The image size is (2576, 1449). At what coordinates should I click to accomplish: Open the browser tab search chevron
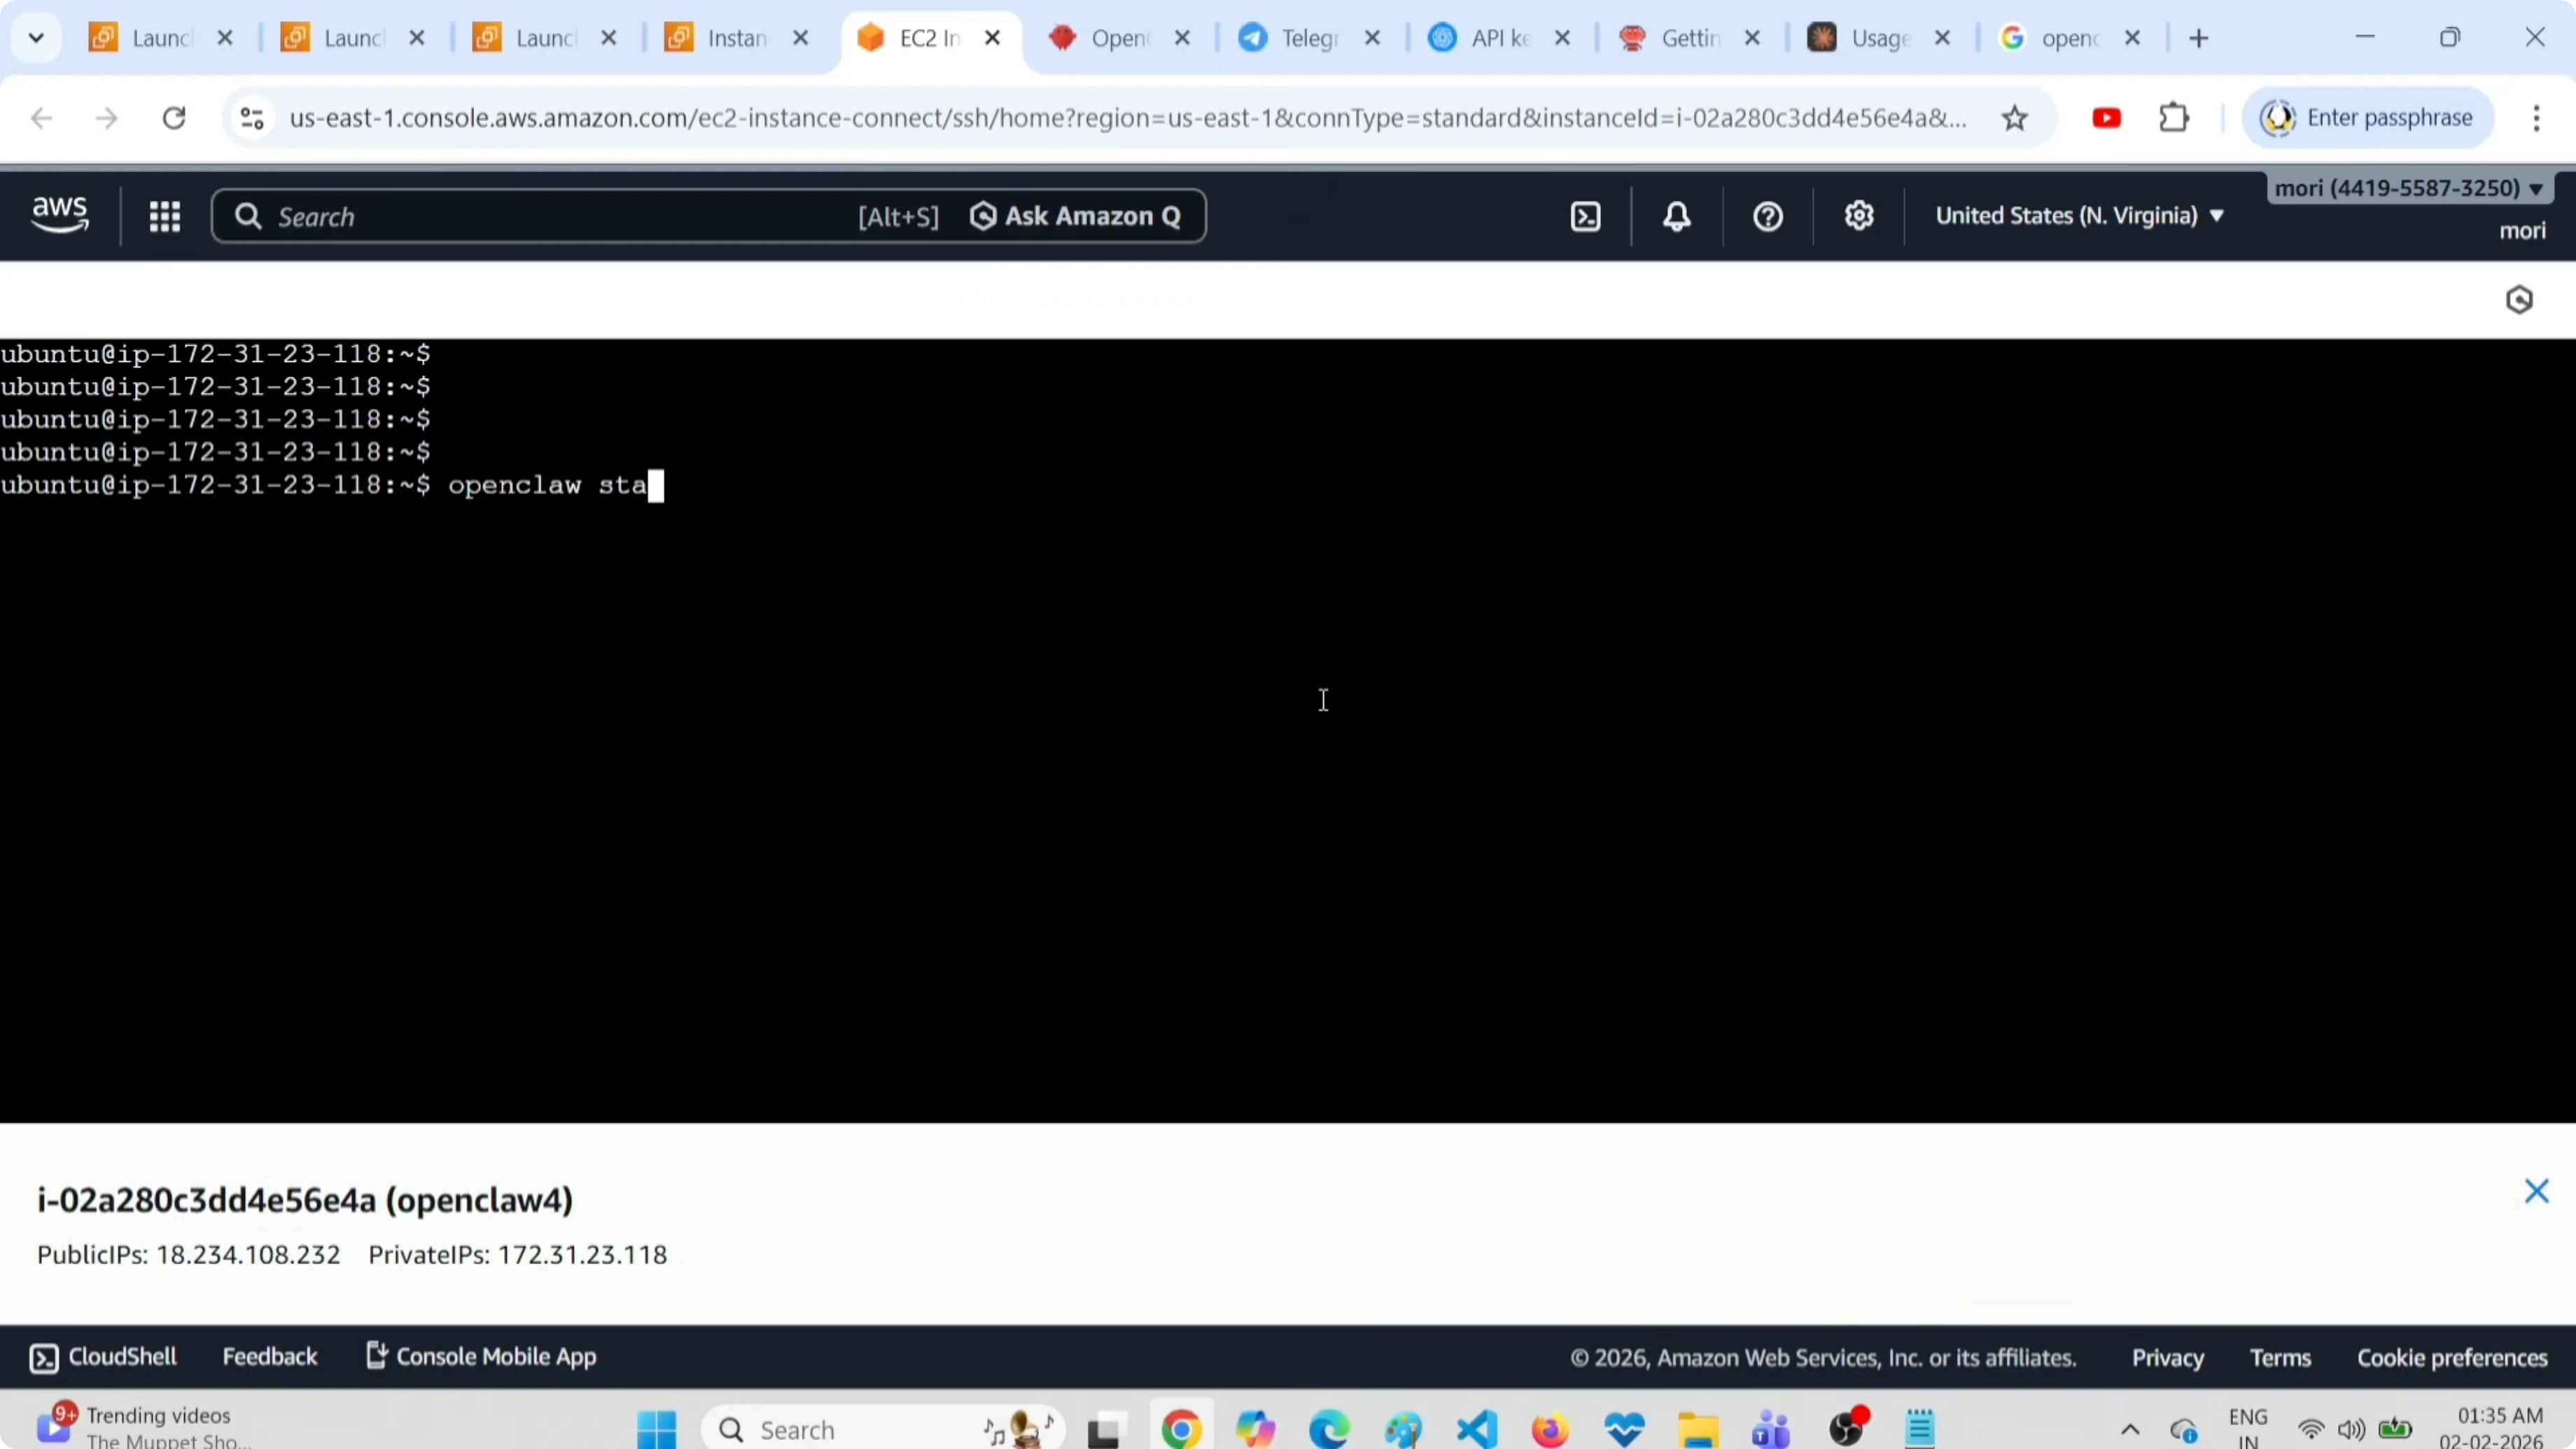(36, 37)
